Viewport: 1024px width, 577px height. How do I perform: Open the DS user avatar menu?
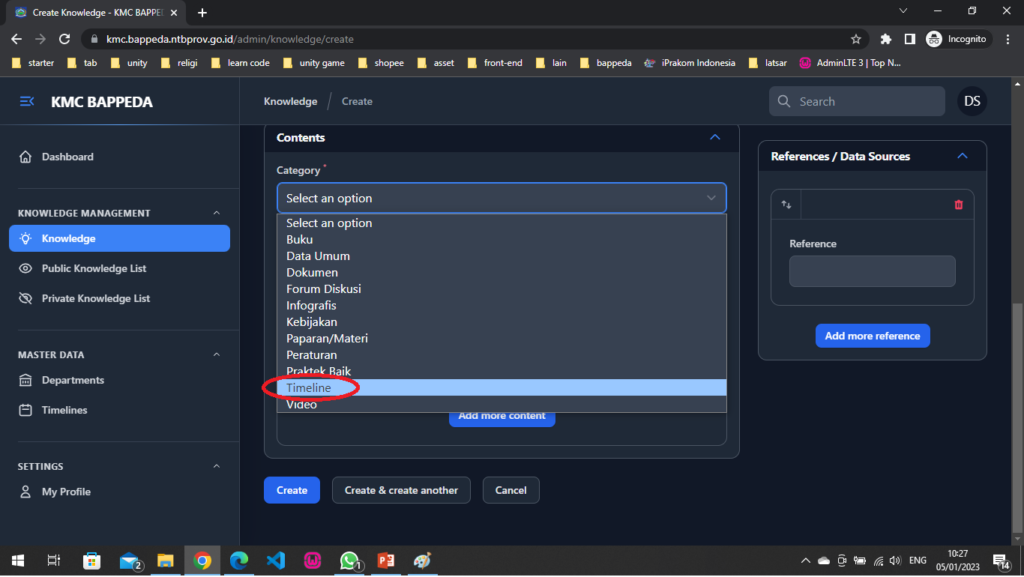(971, 101)
